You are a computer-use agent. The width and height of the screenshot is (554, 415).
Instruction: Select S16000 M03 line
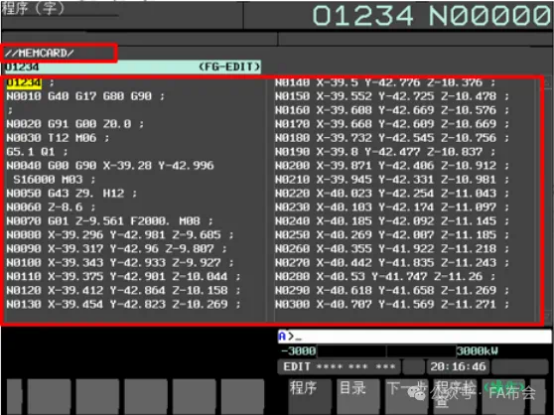point(54,180)
